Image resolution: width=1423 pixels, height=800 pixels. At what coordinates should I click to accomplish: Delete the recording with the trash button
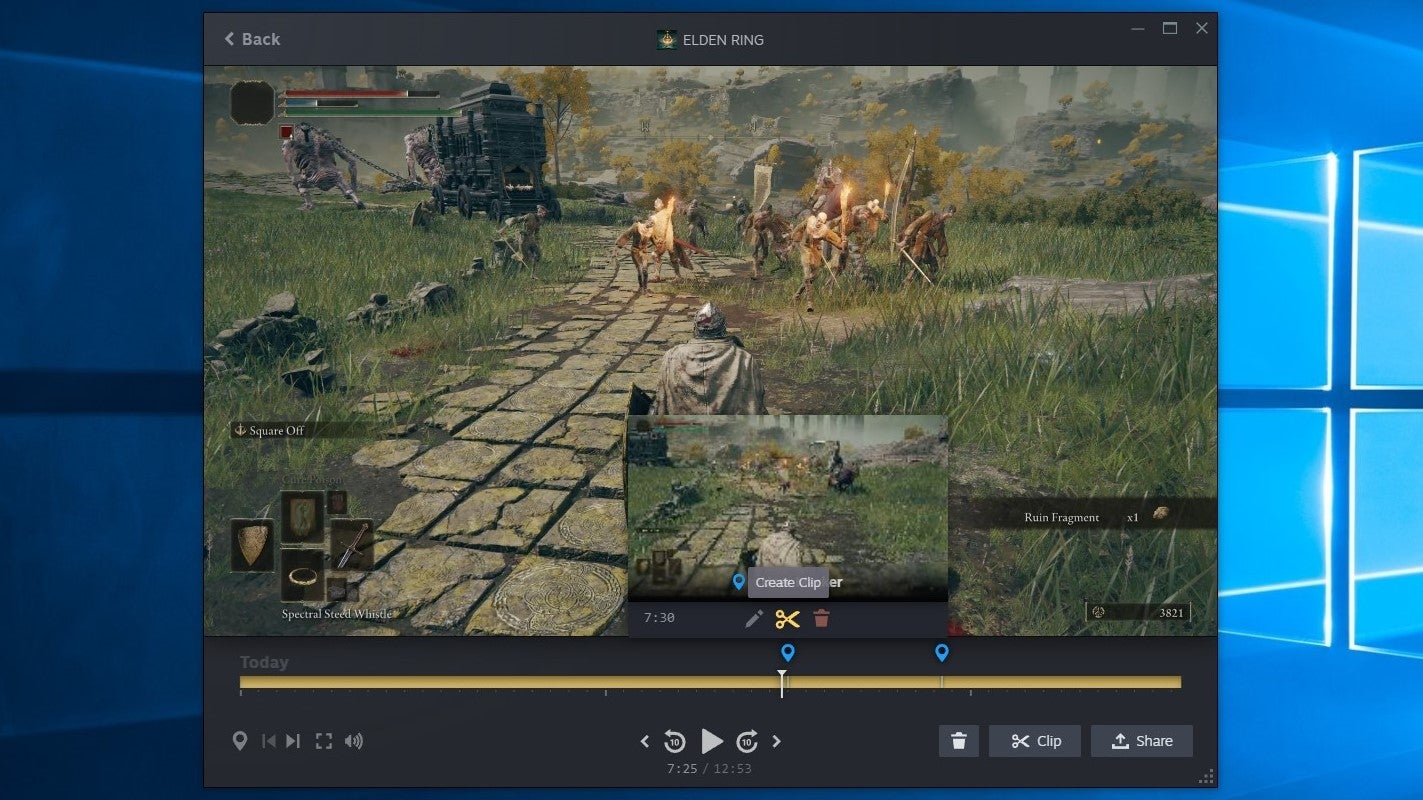click(x=958, y=741)
